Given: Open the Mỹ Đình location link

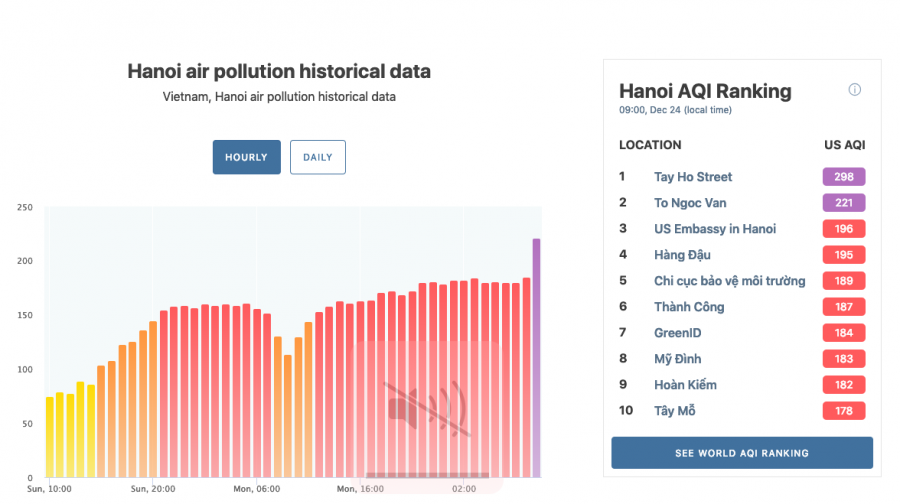Looking at the screenshot, I should (x=677, y=359).
